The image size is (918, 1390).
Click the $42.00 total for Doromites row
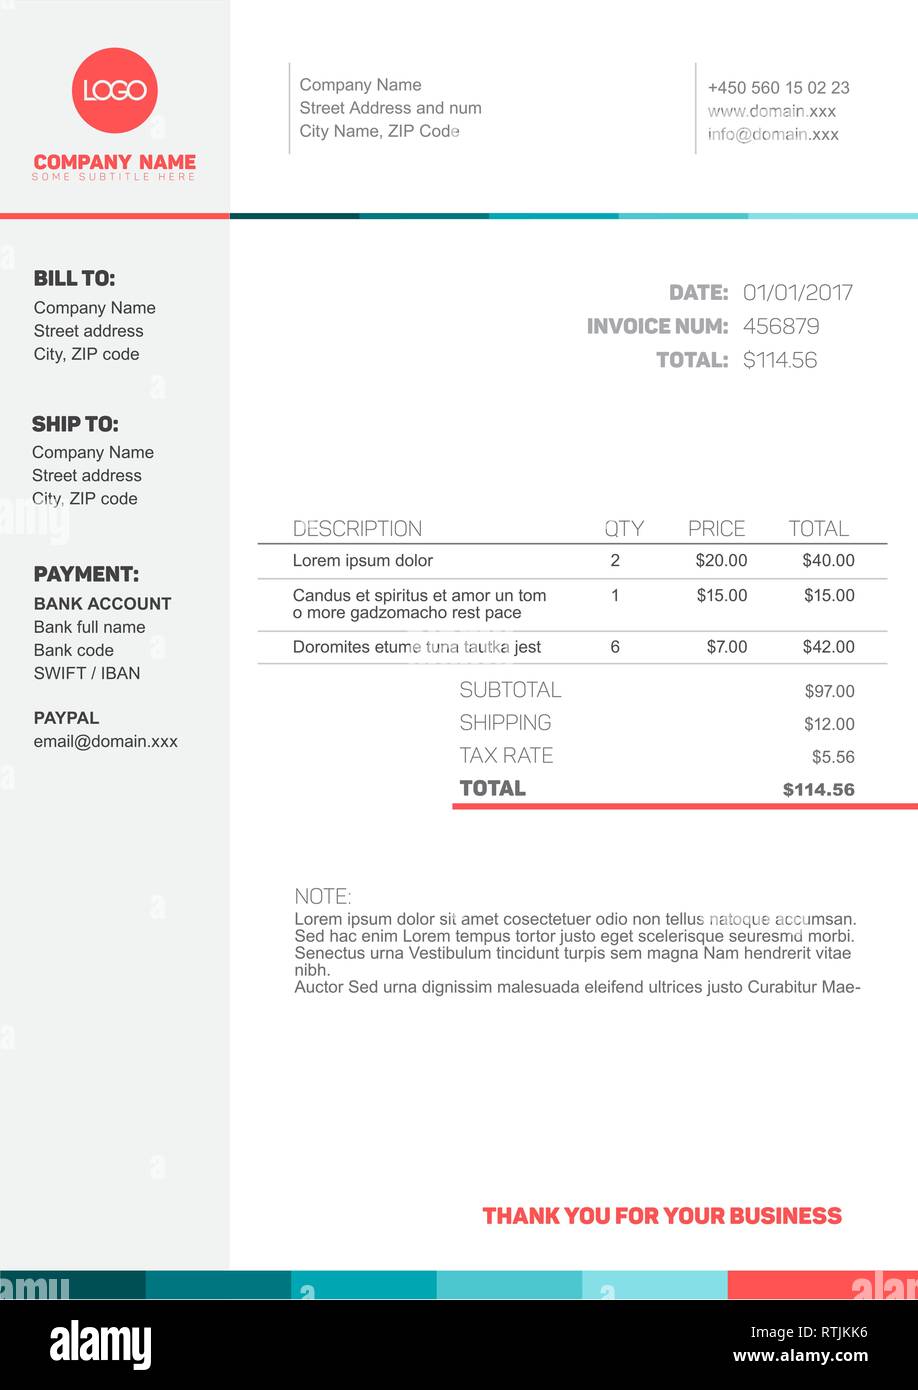(x=829, y=647)
